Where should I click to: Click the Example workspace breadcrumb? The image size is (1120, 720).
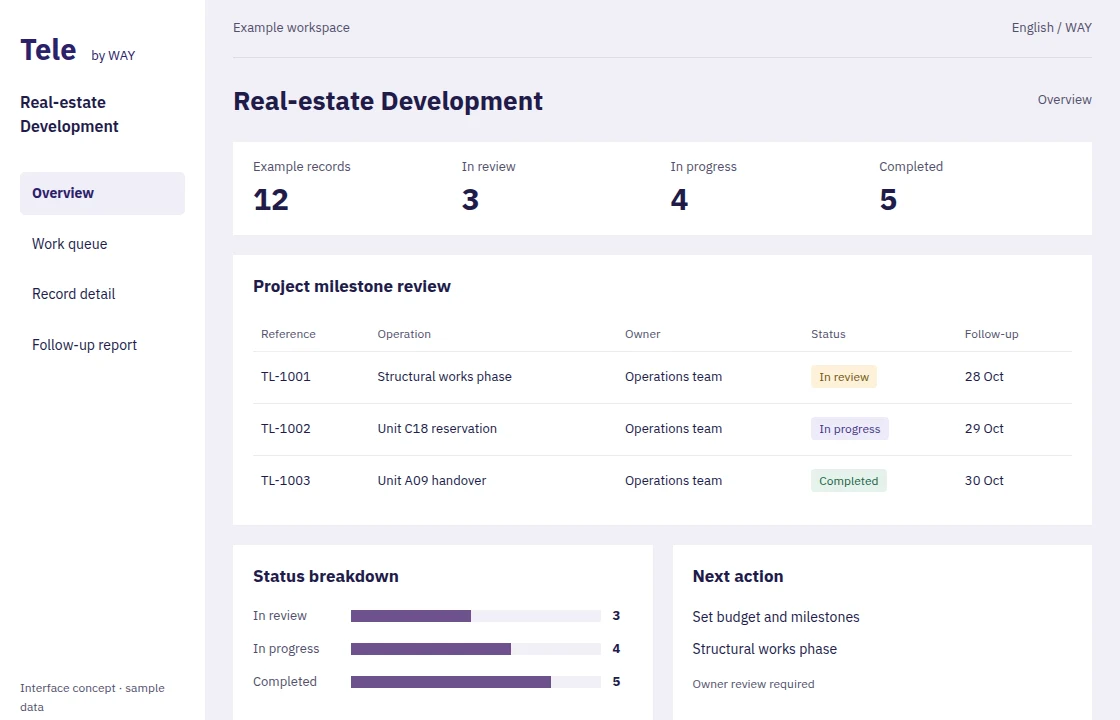tap(291, 27)
